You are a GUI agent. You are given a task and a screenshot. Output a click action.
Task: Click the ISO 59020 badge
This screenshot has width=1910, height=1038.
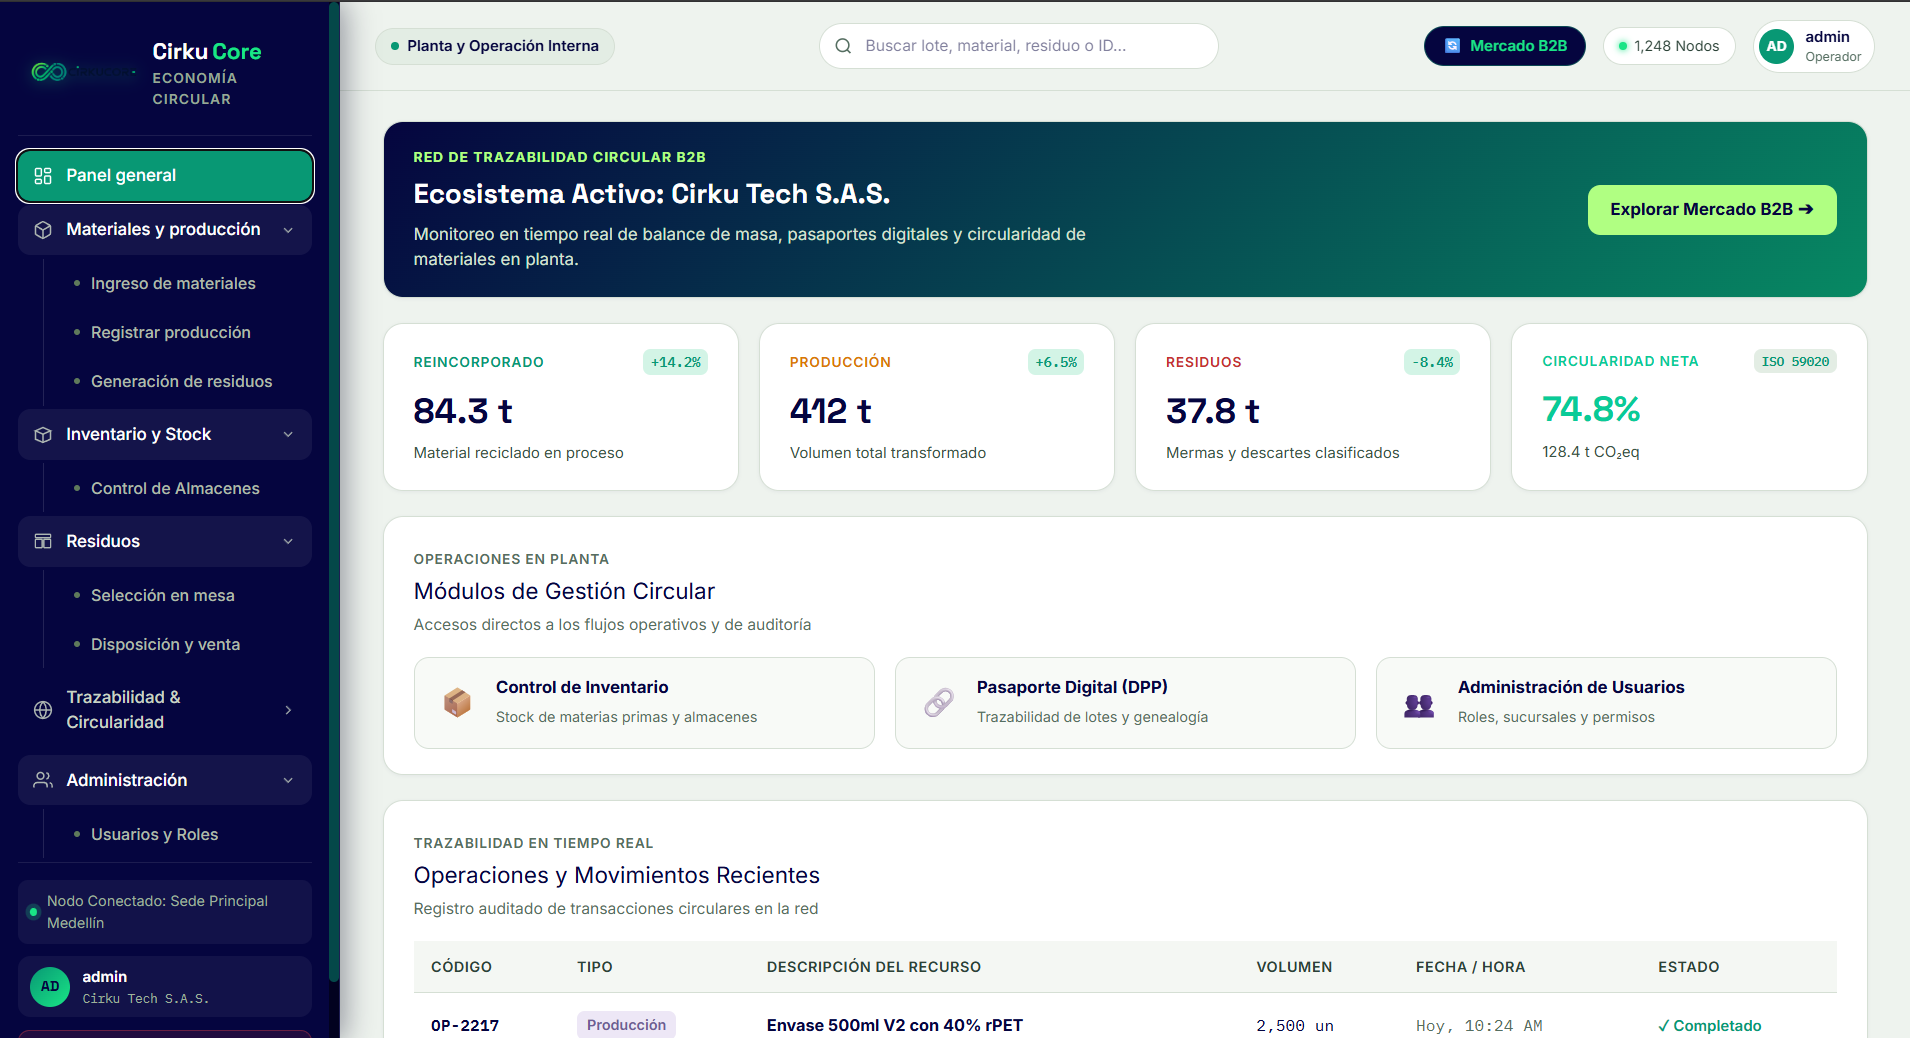click(1795, 362)
